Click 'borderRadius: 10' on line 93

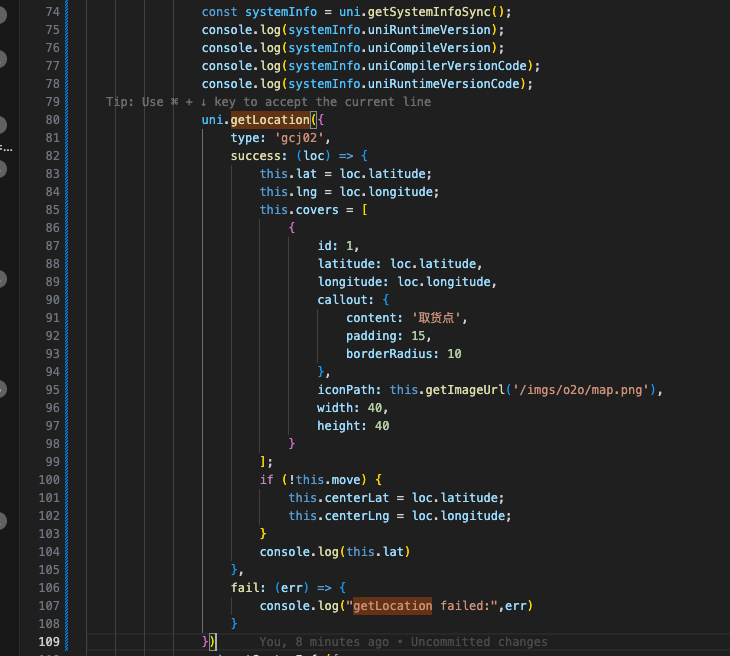(404, 354)
